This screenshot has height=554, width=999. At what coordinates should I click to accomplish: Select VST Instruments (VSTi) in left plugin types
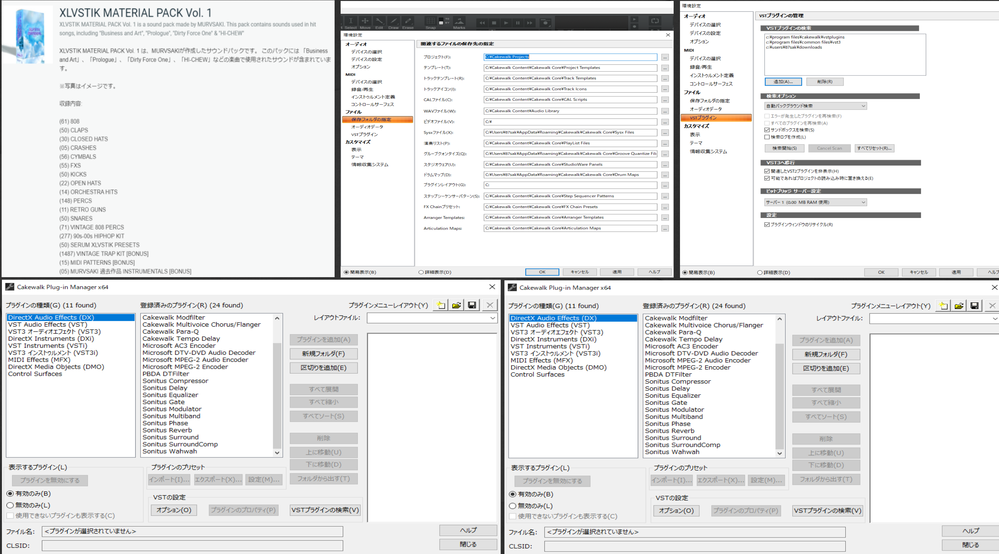(50, 346)
